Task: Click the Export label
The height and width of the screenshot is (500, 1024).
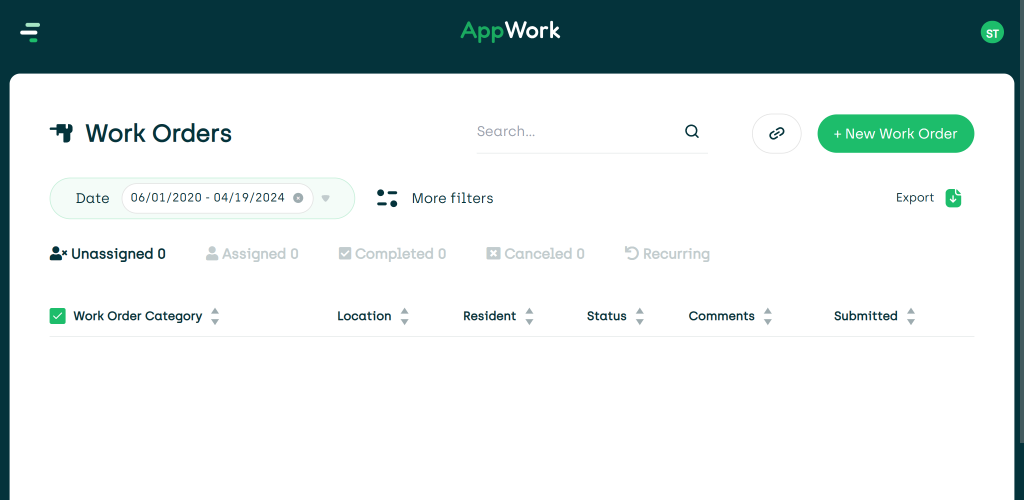Action: tap(915, 198)
